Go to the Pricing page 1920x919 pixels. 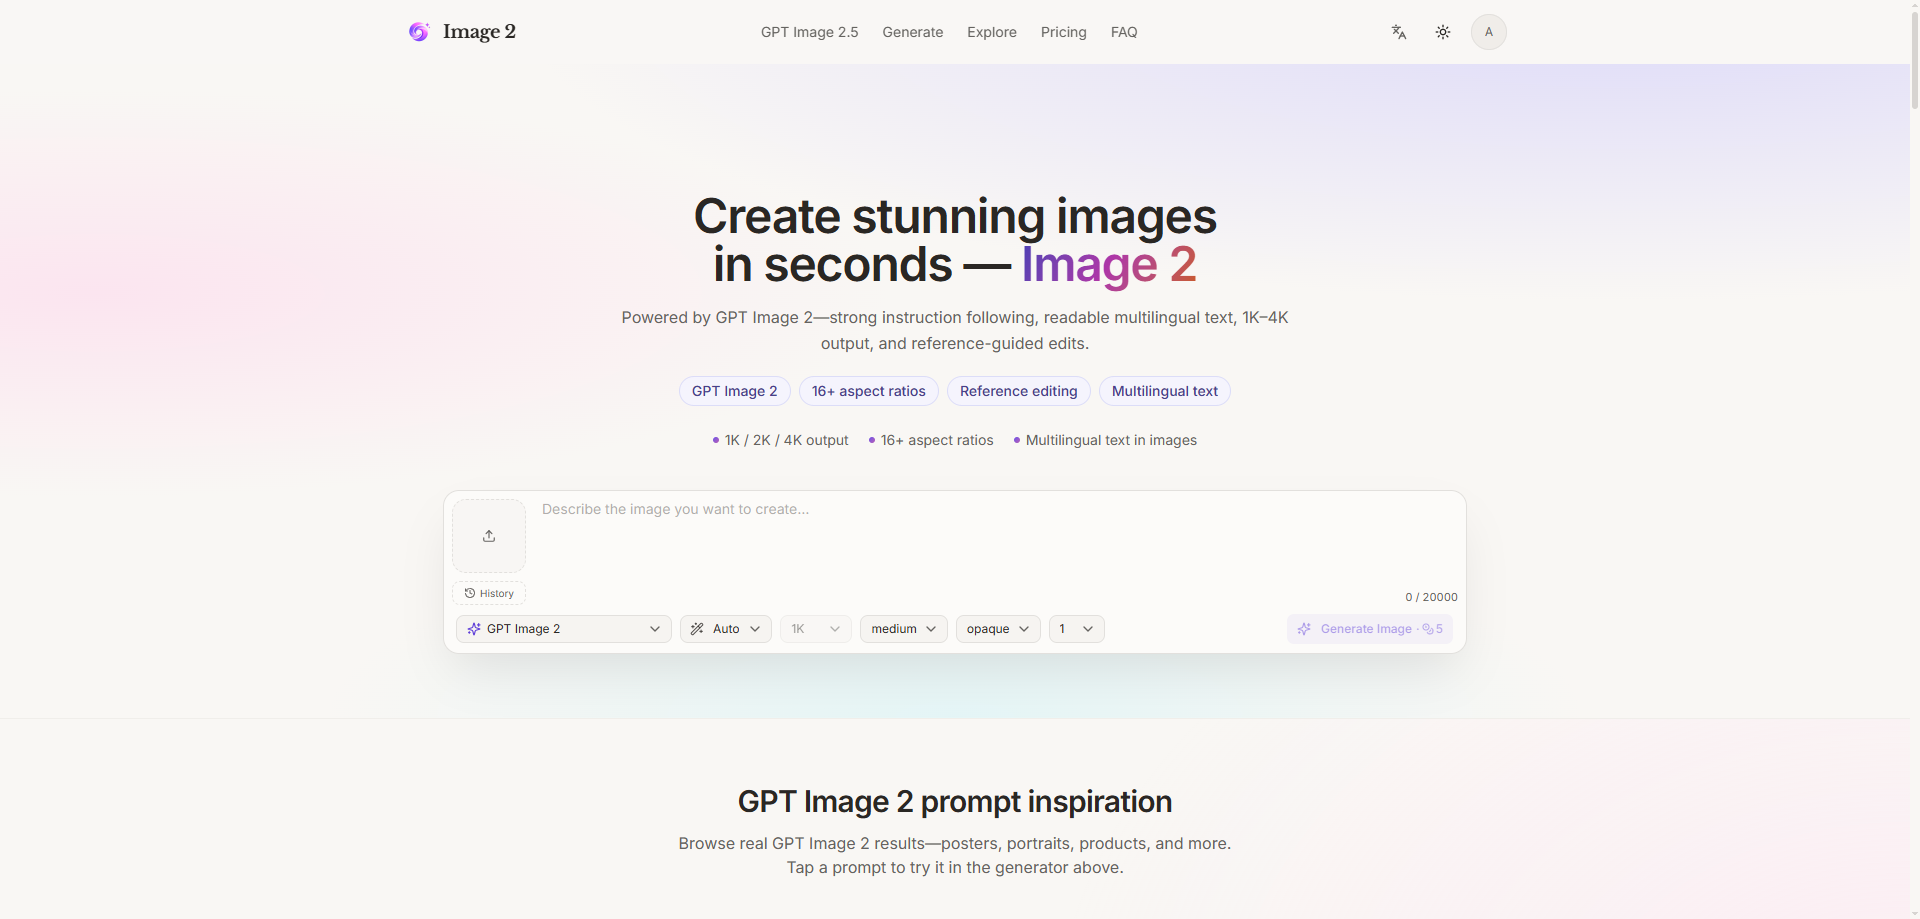pyautogui.click(x=1064, y=32)
